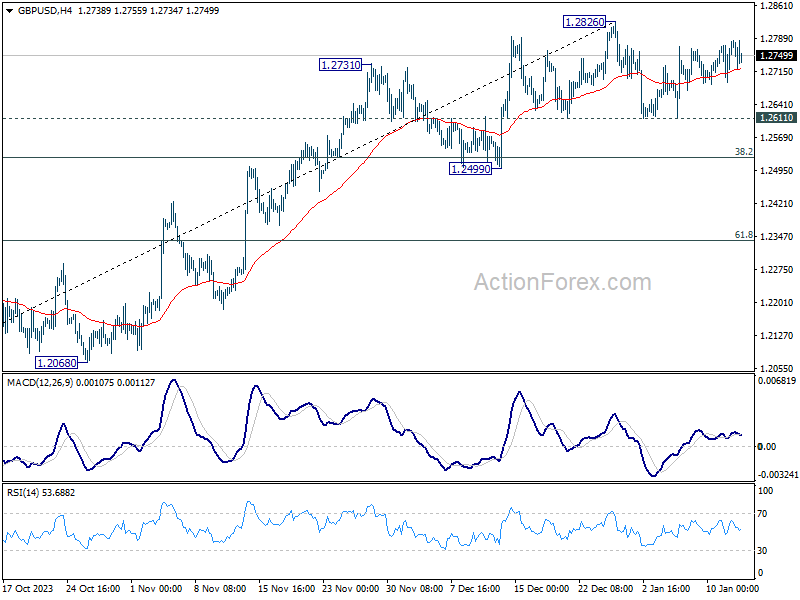Click the RSI 100 scale label
This screenshot has height=600, width=800.
coord(766,491)
